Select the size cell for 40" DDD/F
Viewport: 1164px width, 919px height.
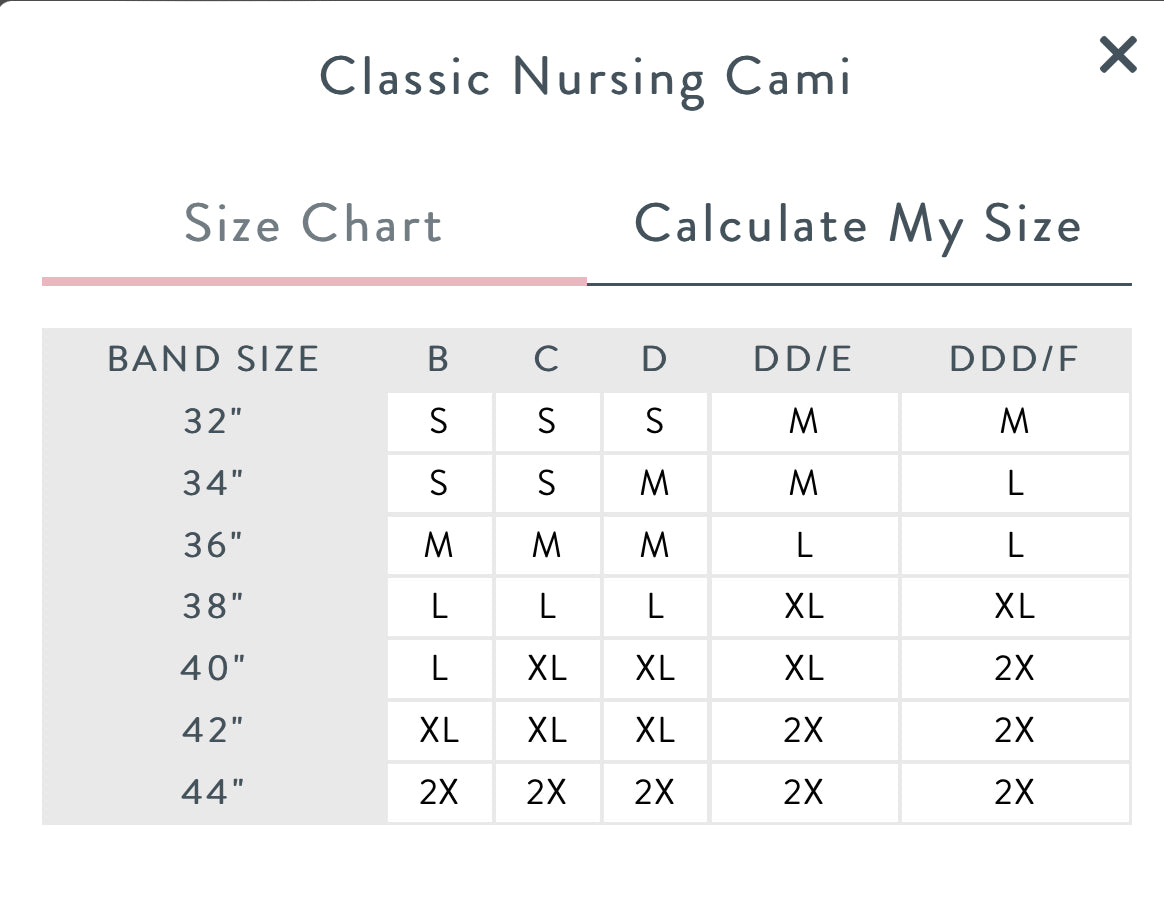point(1015,669)
